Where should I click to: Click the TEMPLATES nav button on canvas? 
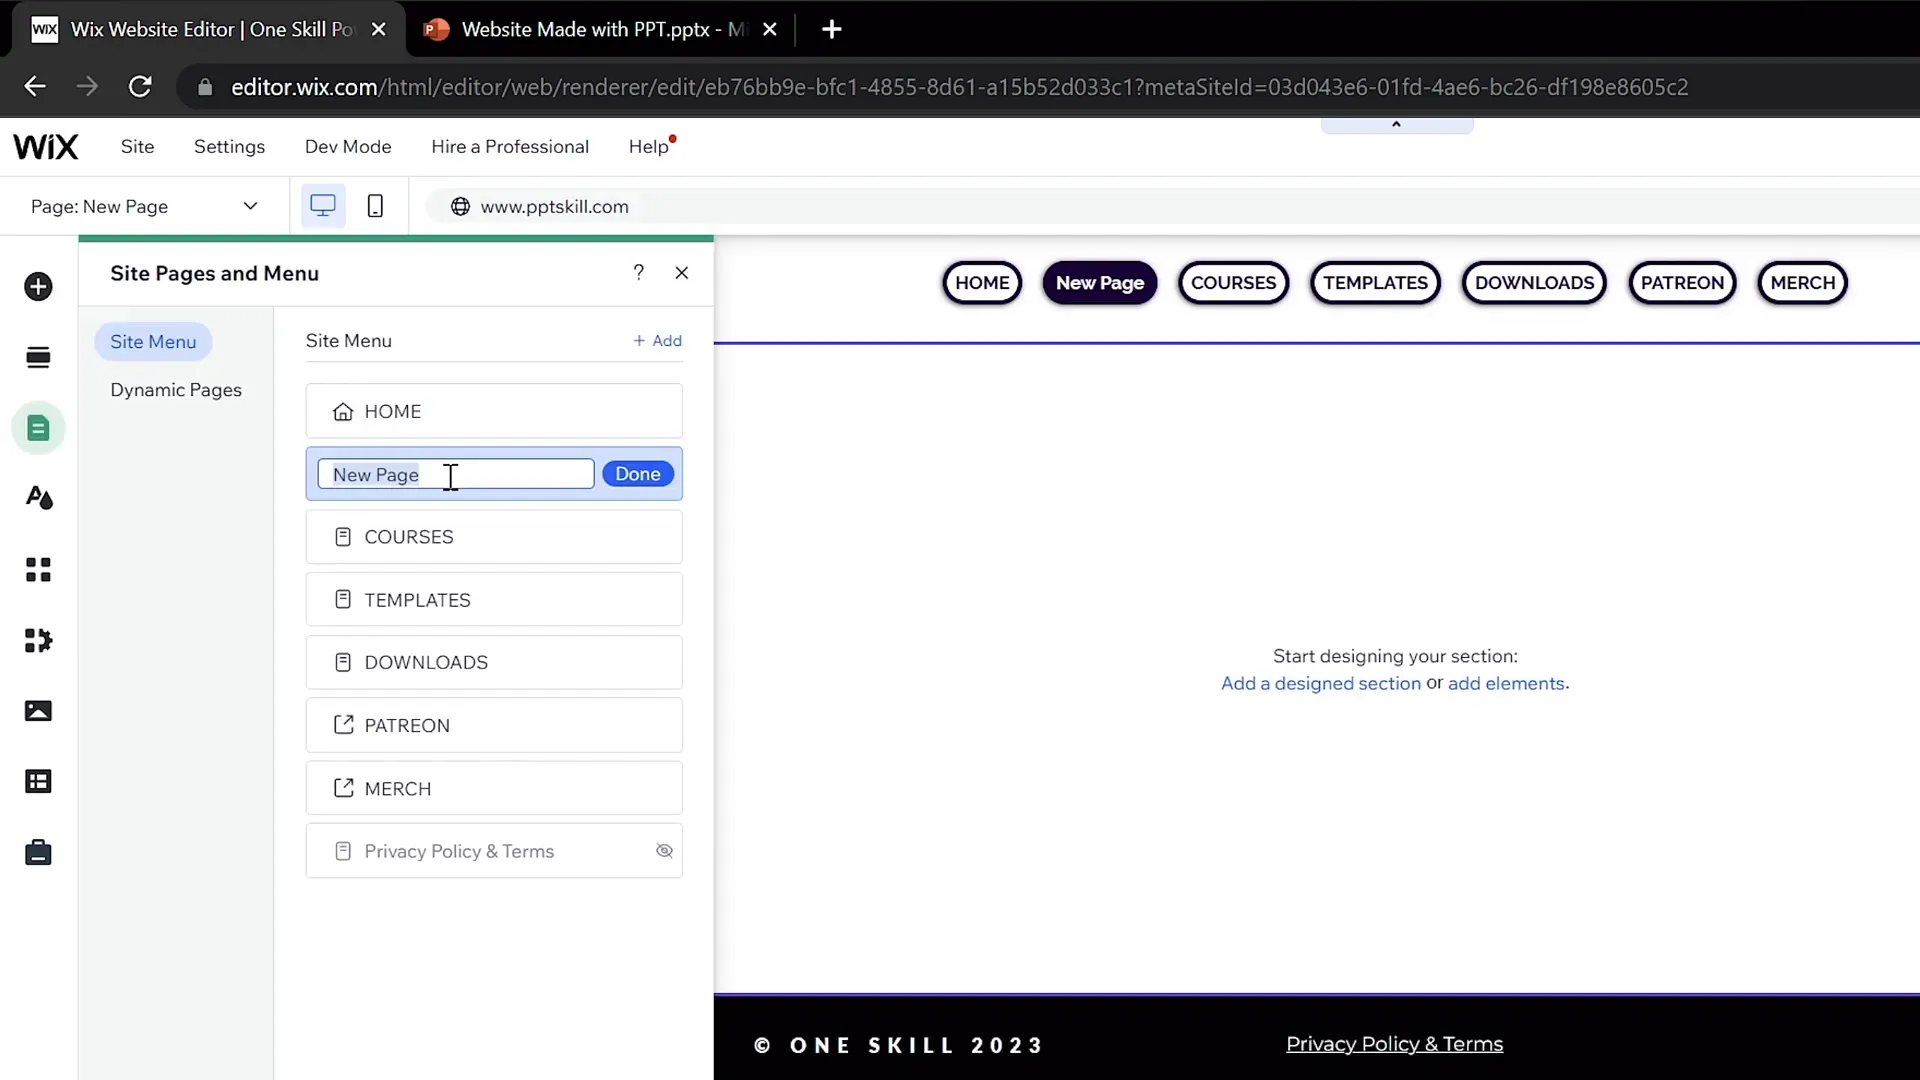(1375, 283)
